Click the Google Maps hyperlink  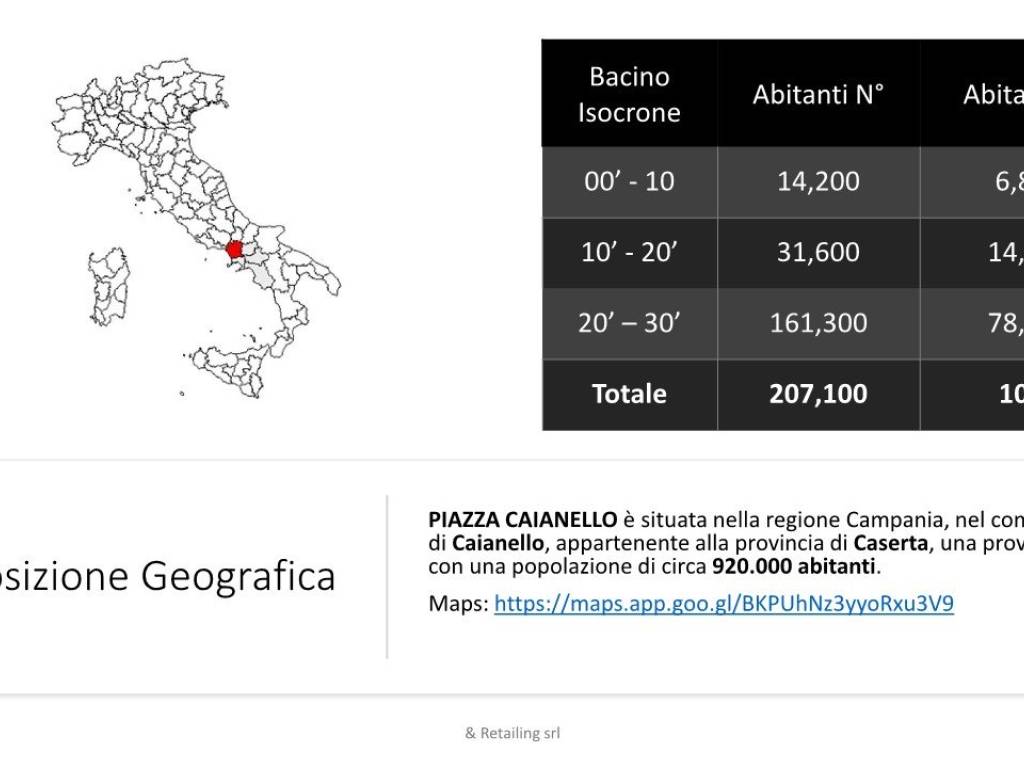pos(724,604)
